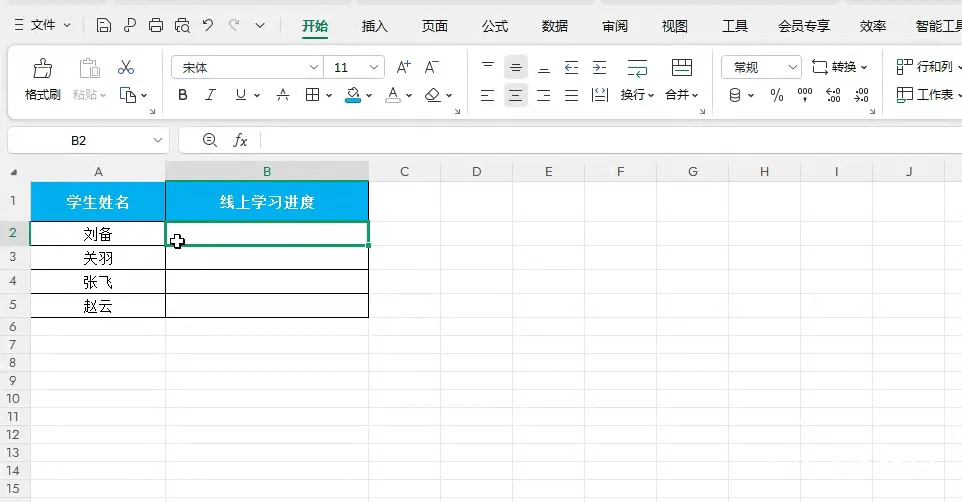Click the Copy icon
Viewport: 962px width, 502px height.
point(128,95)
